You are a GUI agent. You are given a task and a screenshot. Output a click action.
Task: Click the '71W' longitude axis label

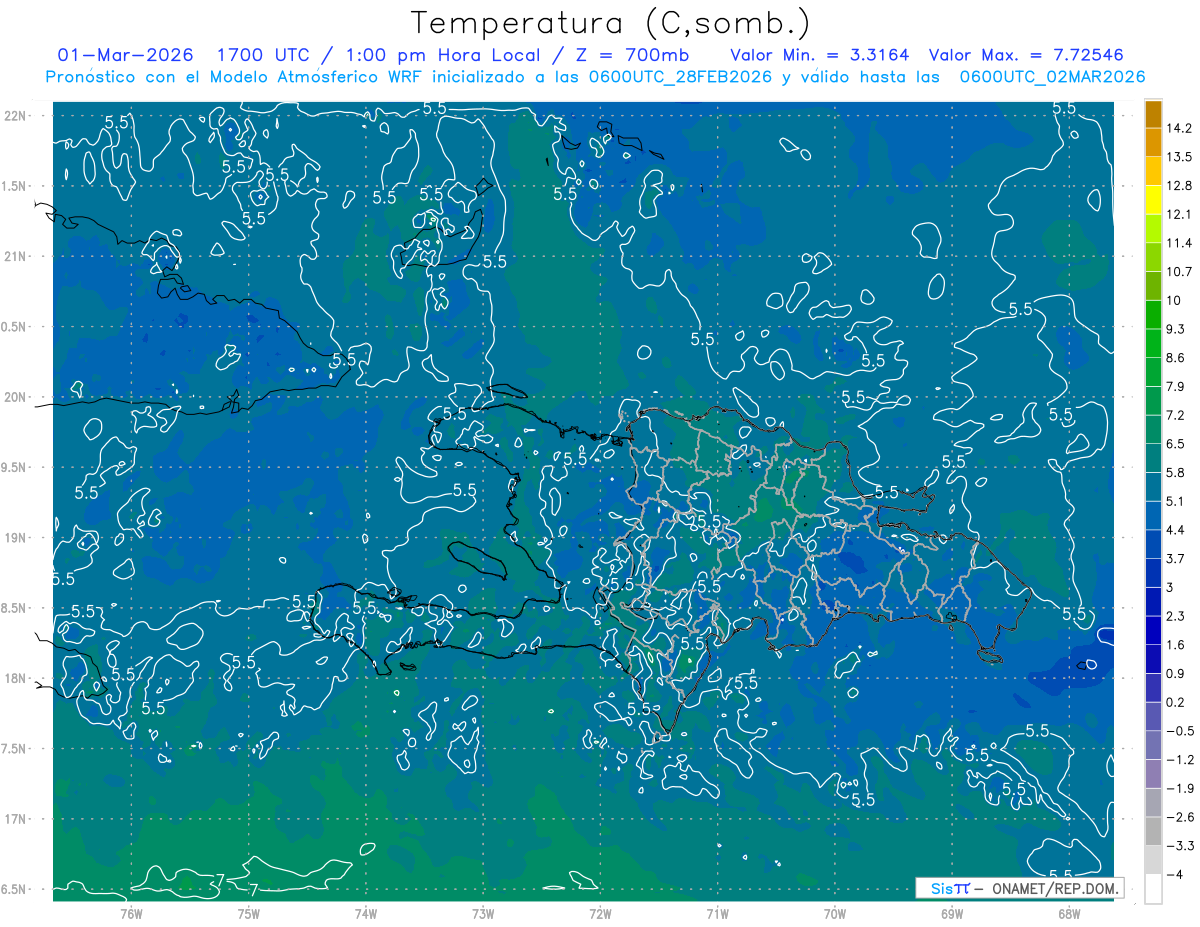tap(717, 913)
